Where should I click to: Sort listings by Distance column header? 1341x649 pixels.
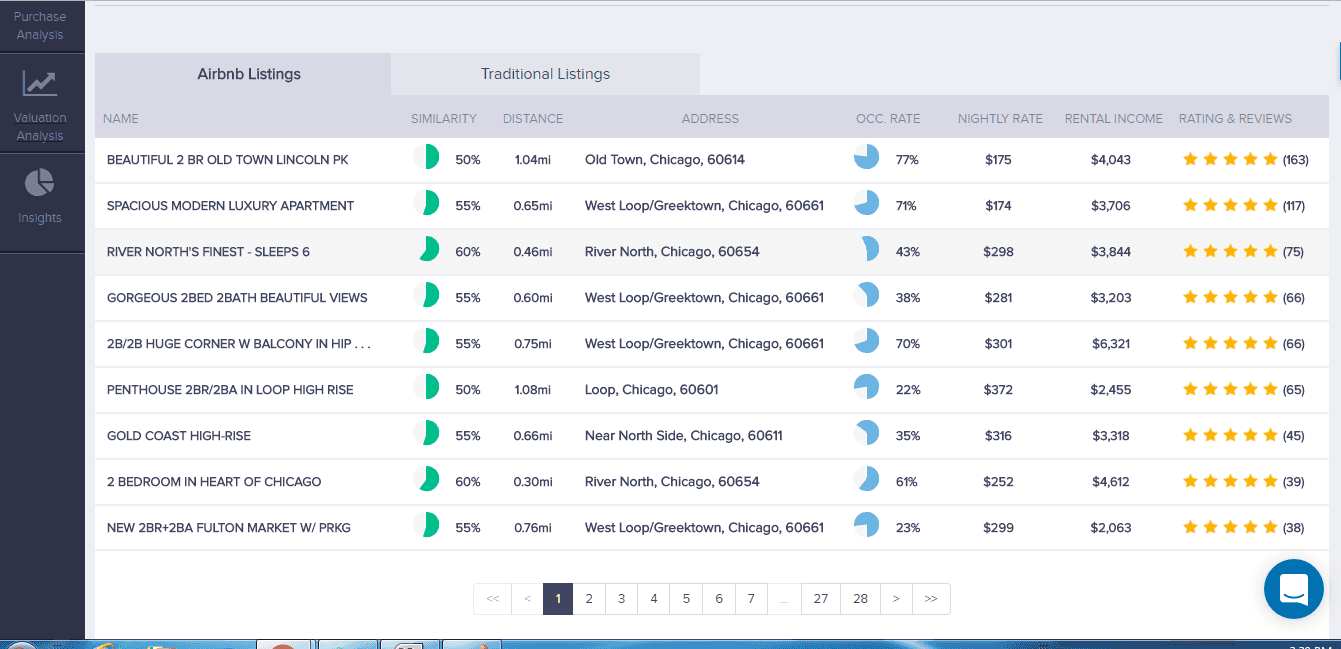click(x=532, y=118)
